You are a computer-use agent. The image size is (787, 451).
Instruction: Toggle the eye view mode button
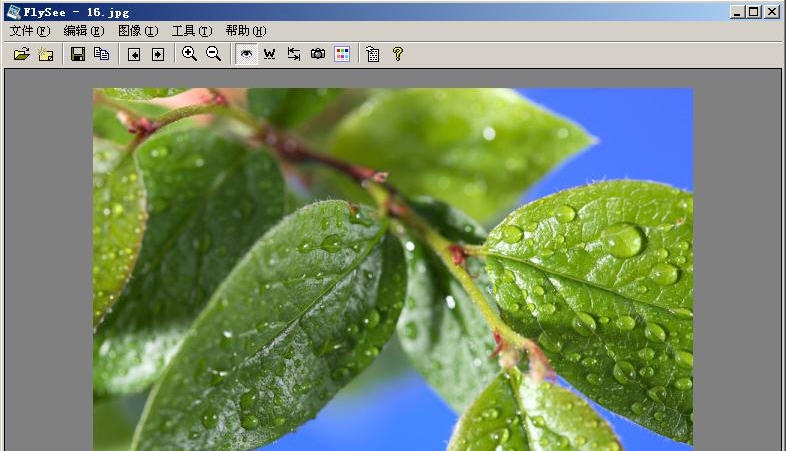point(246,54)
